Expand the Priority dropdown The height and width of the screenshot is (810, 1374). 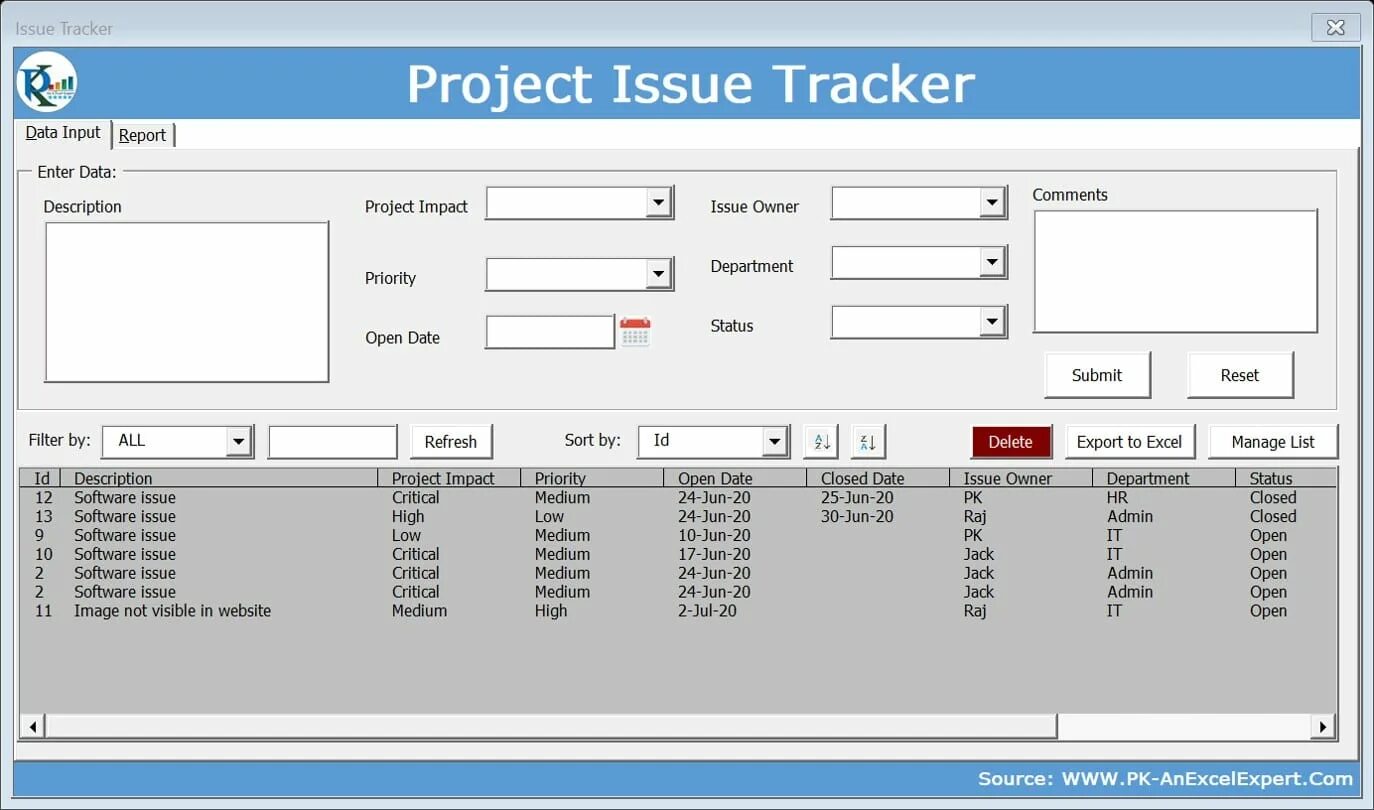tap(658, 274)
